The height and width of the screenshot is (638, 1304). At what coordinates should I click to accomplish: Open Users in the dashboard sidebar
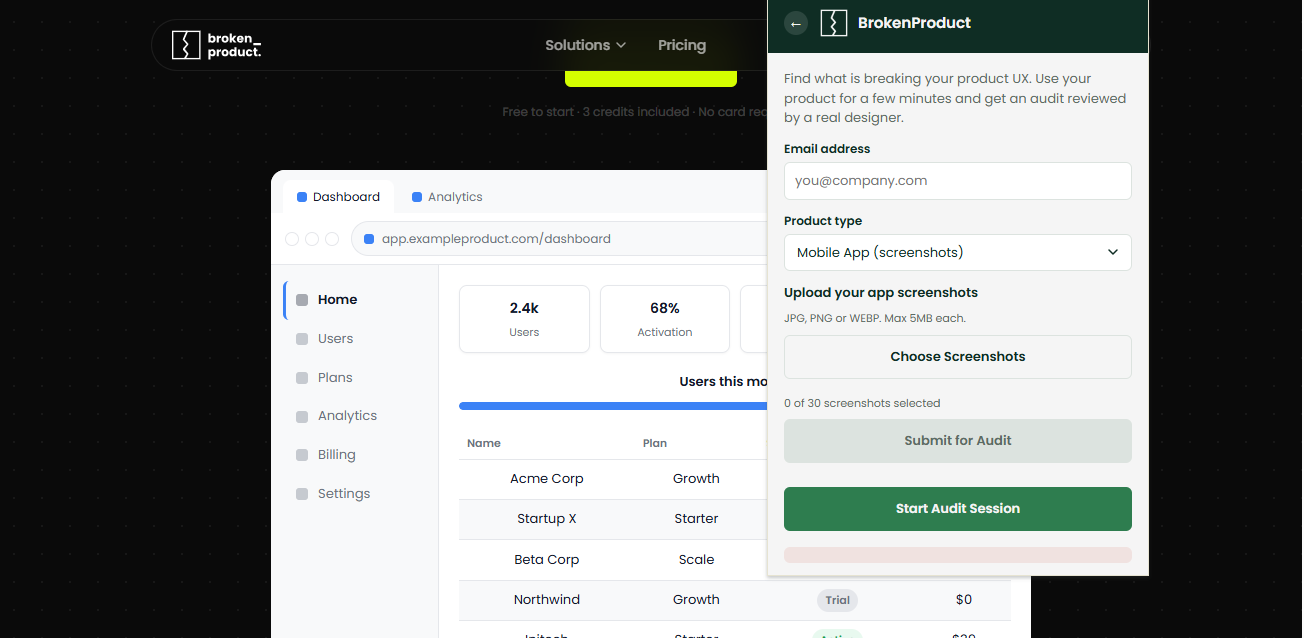tap(335, 339)
